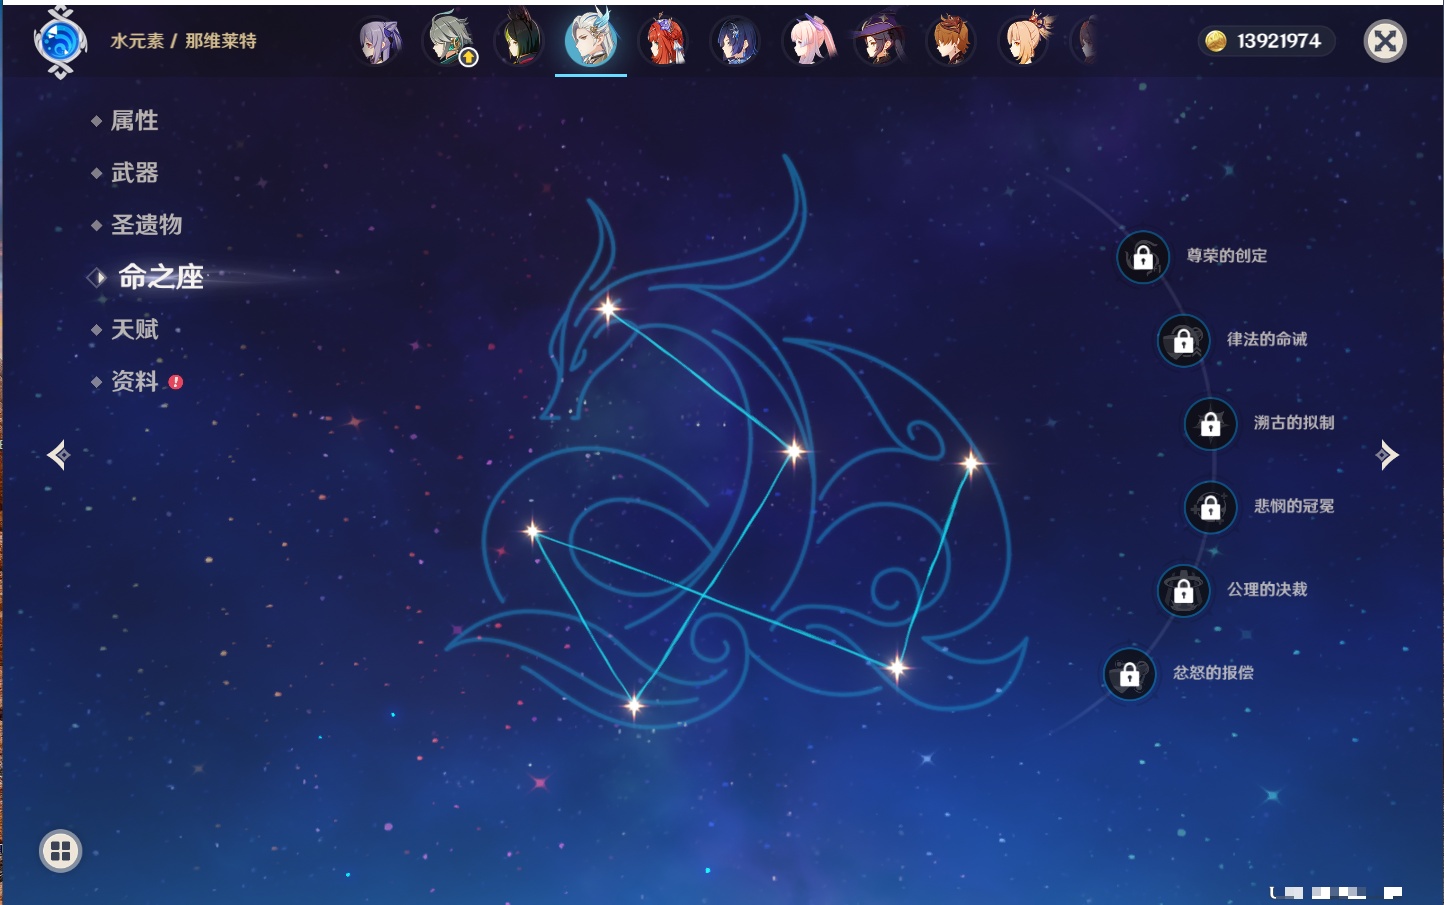The height and width of the screenshot is (905, 1444).
Task: Select the brown-haired character avatar
Action: click(x=951, y=41)
